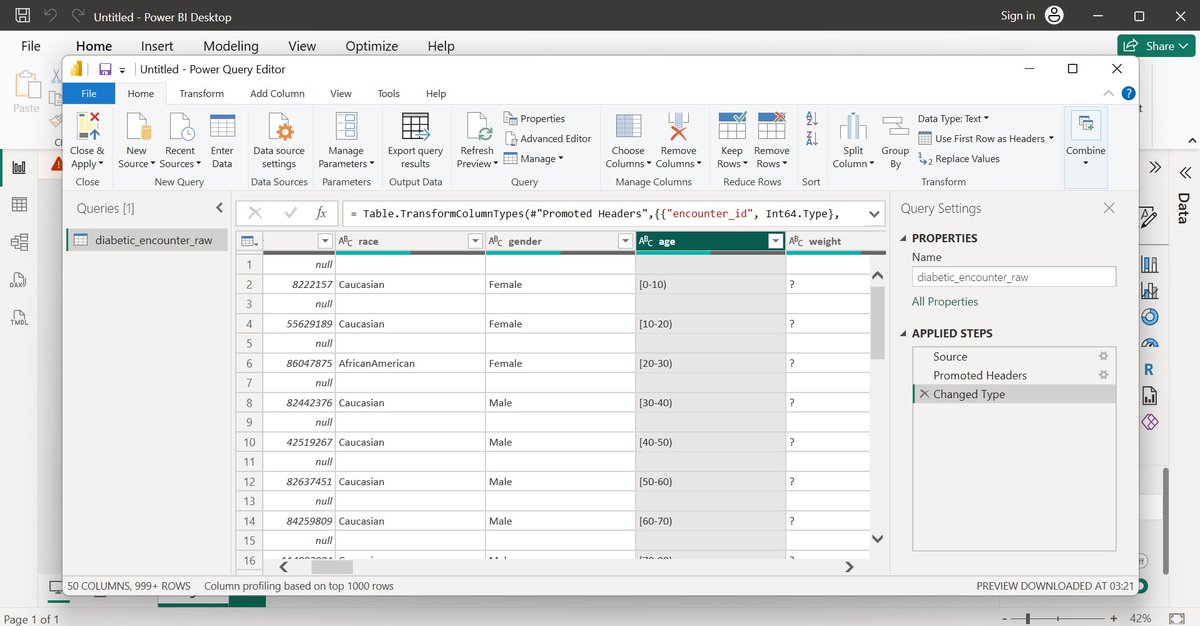Click the Manage Parameters icon
Screen dimensions: 1200x626
click(x=346, y=126)
